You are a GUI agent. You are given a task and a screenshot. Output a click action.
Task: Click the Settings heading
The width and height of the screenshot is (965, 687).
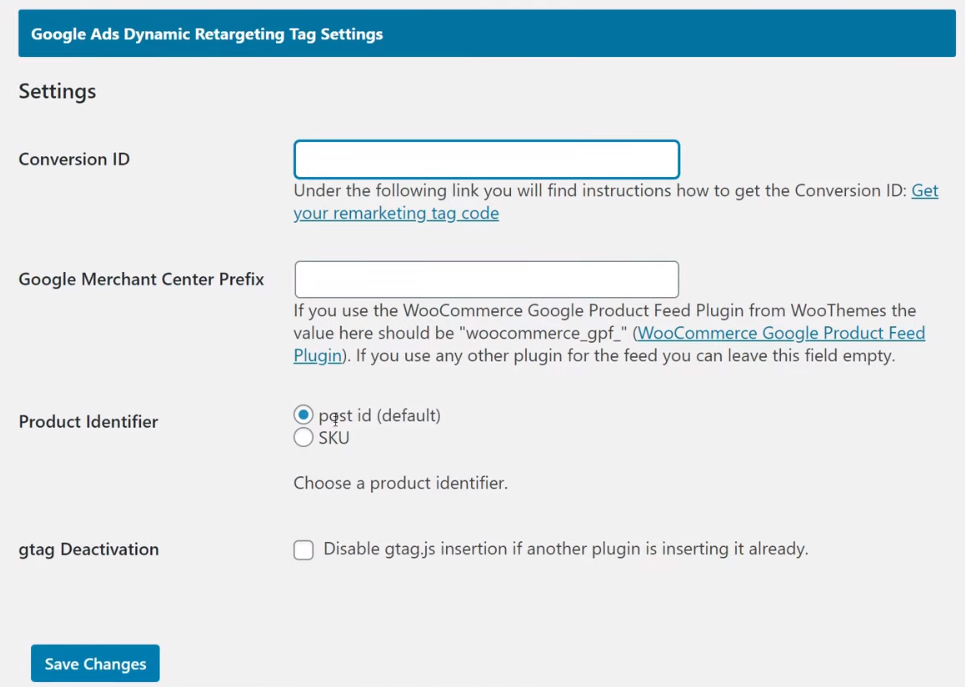point(57,92)
